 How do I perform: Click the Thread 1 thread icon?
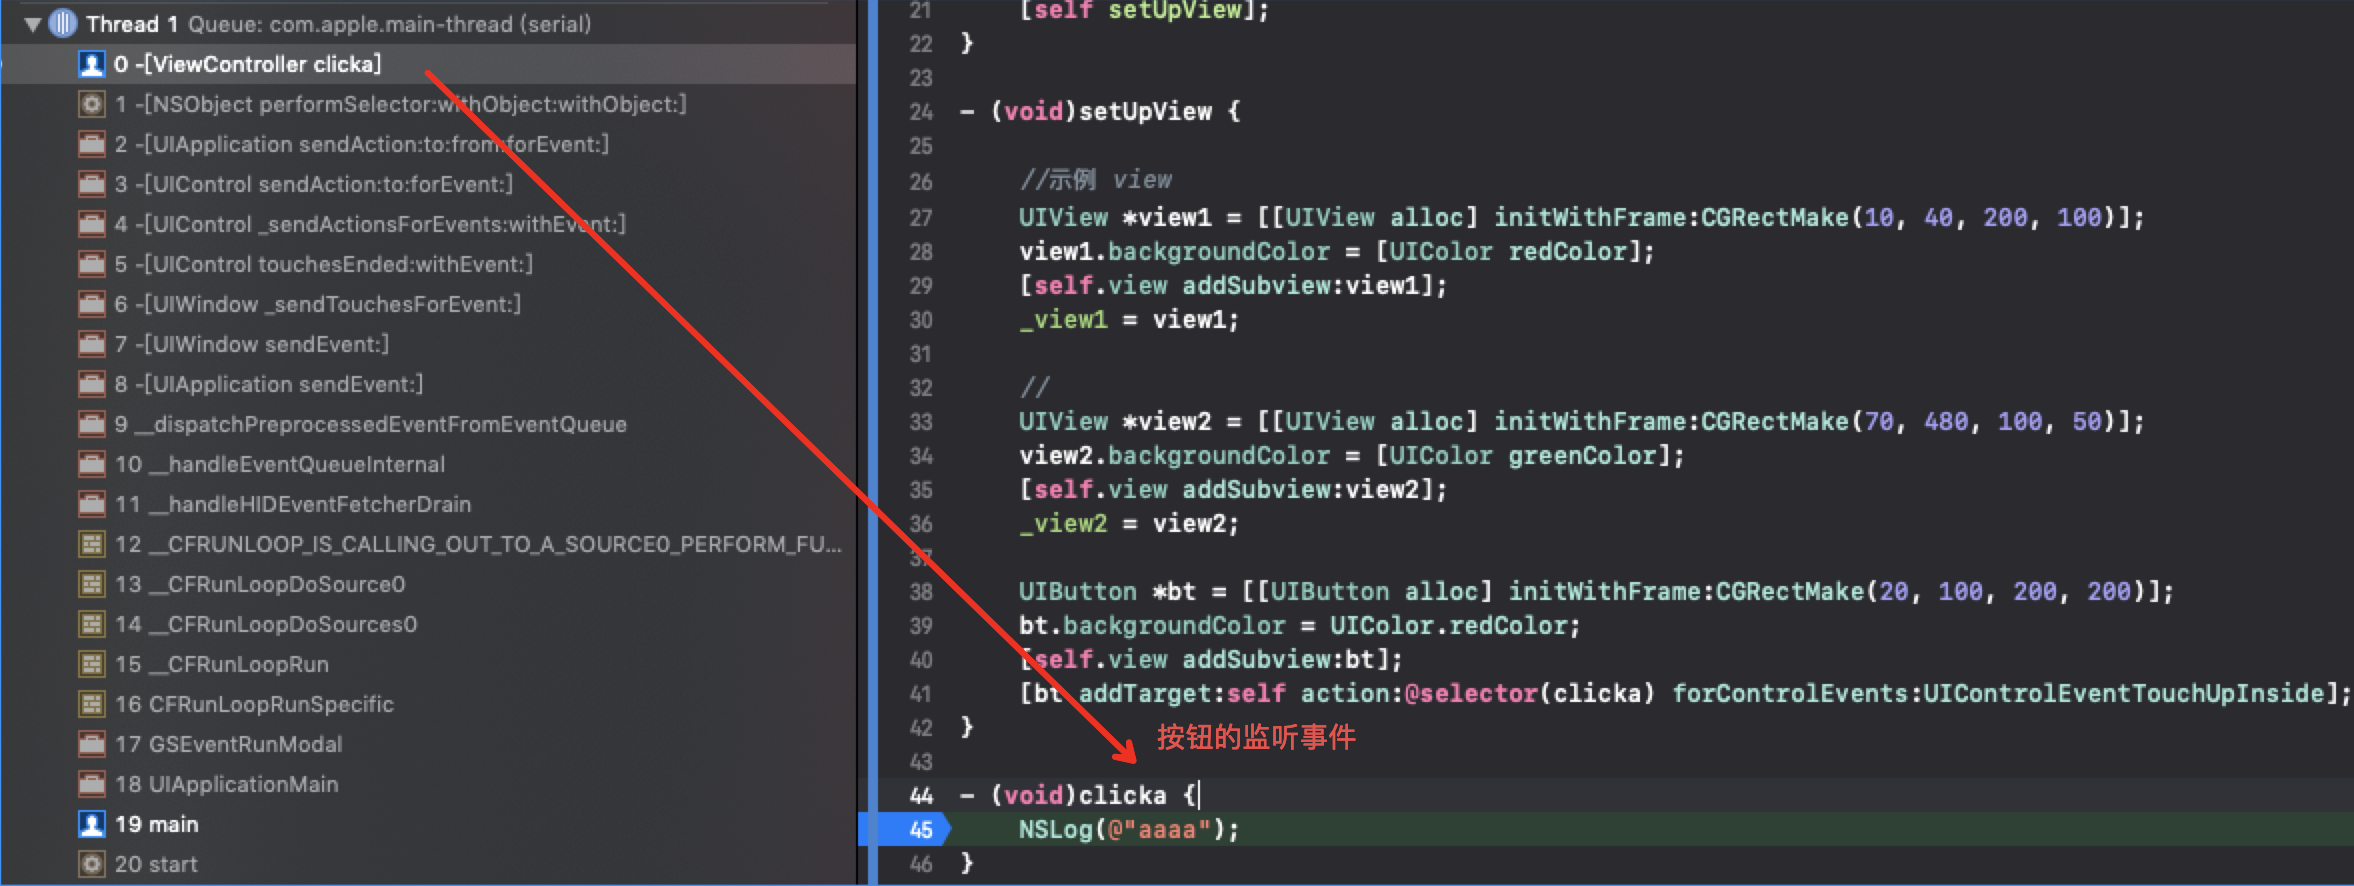point(63,23)
